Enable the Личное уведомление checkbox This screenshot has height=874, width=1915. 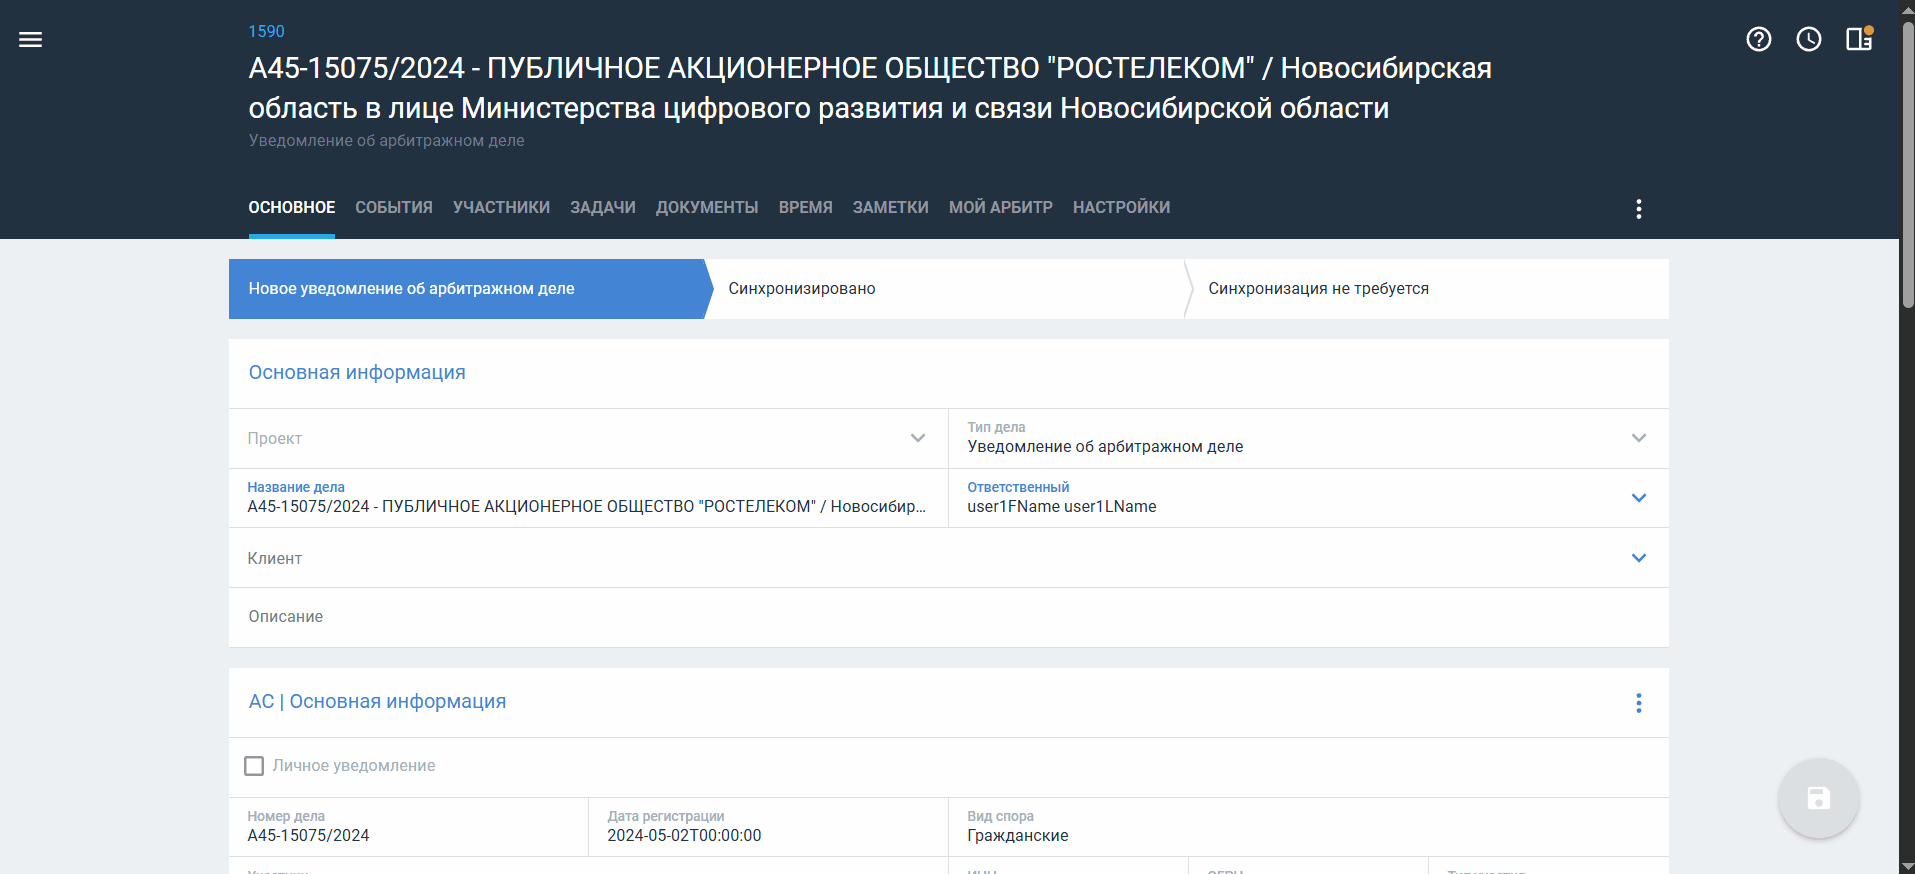coord(255,766)
